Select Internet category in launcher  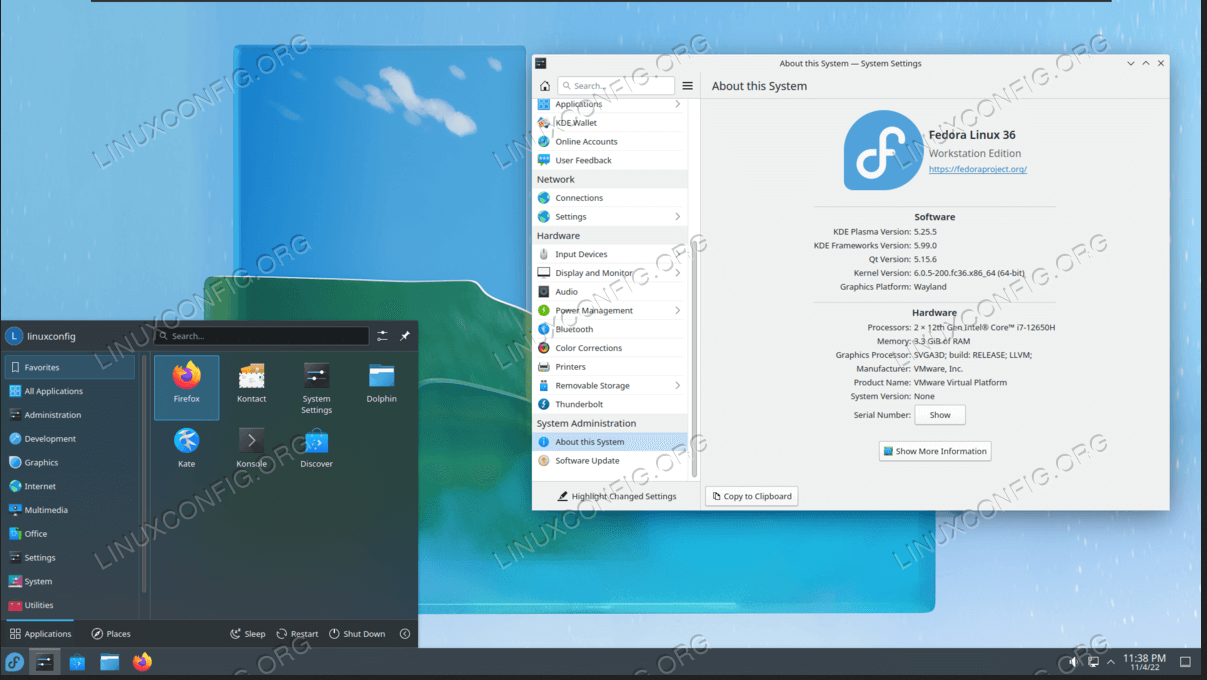tap(69, 486)
